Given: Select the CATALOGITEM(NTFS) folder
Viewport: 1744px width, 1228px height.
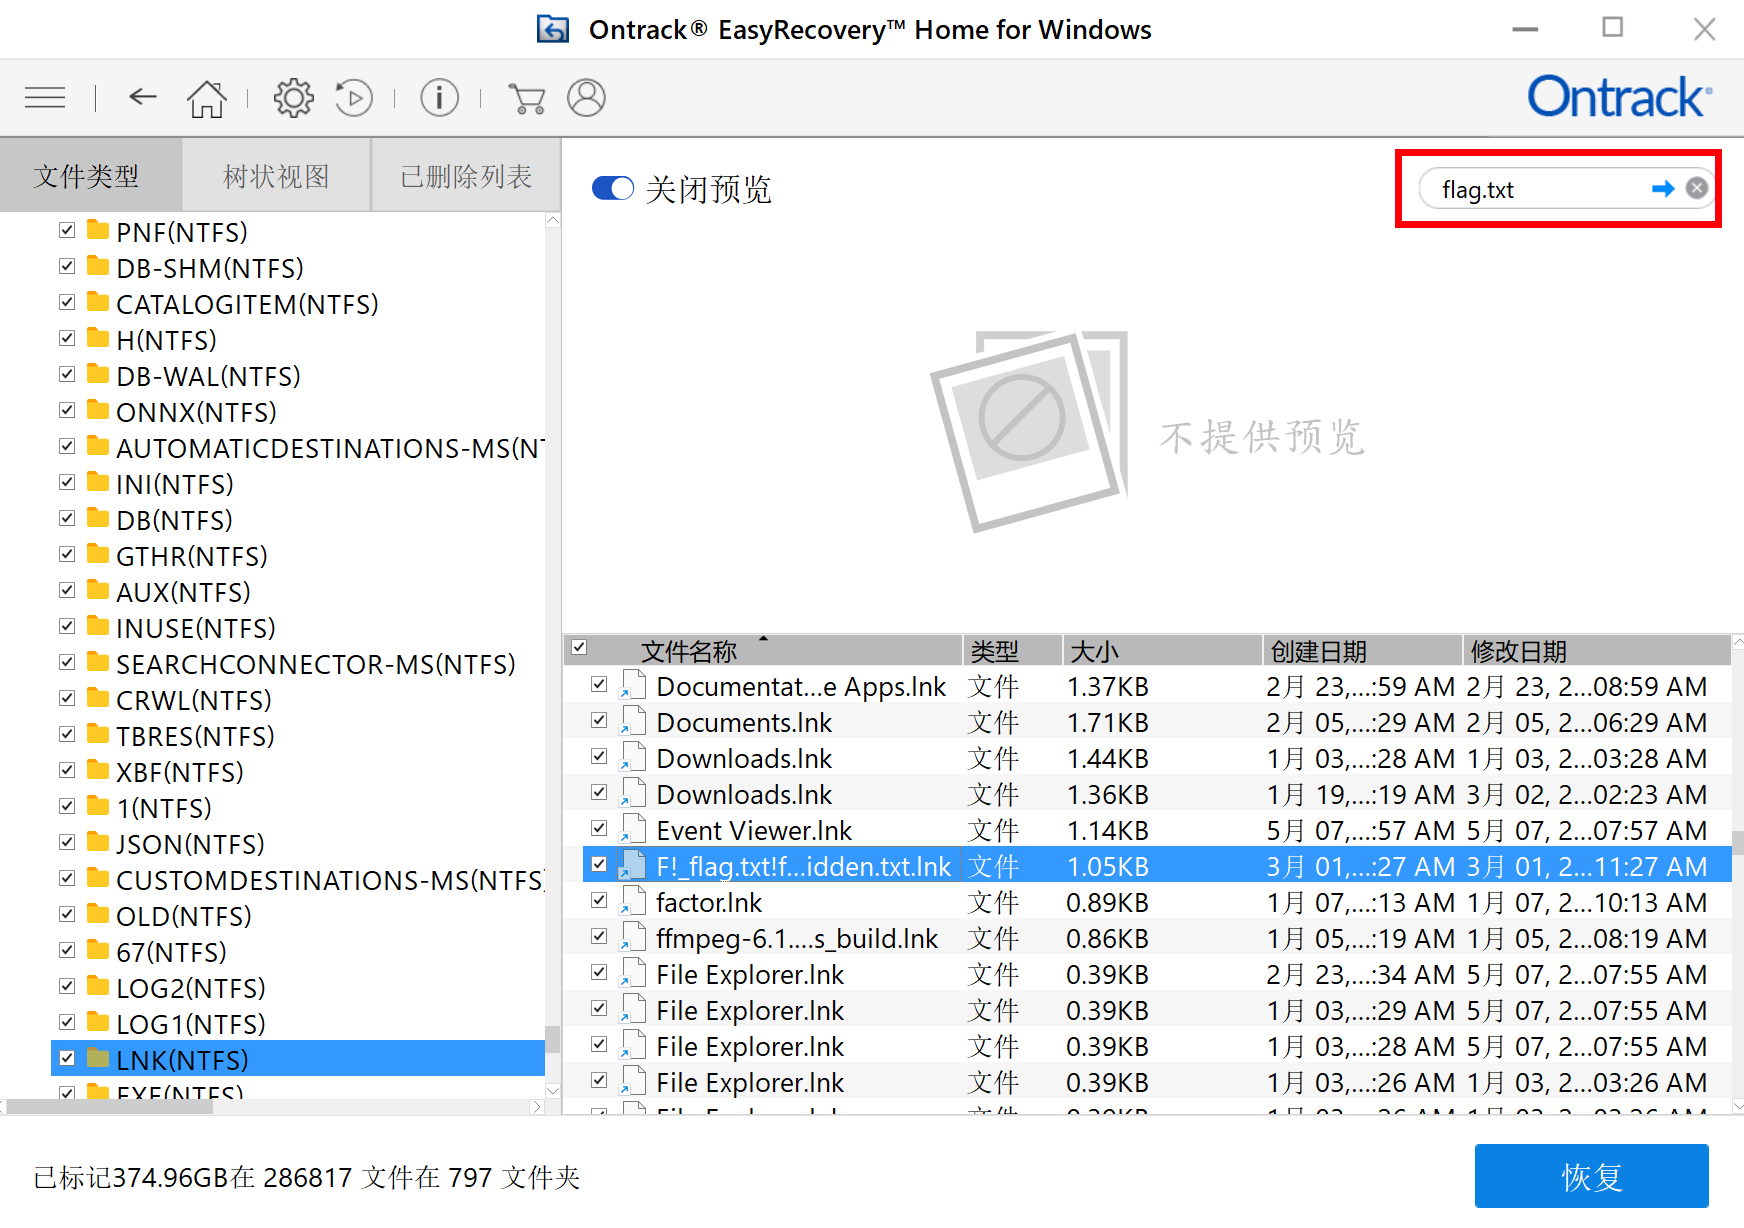Looking at the screenshot, I should tap(247, 304).
